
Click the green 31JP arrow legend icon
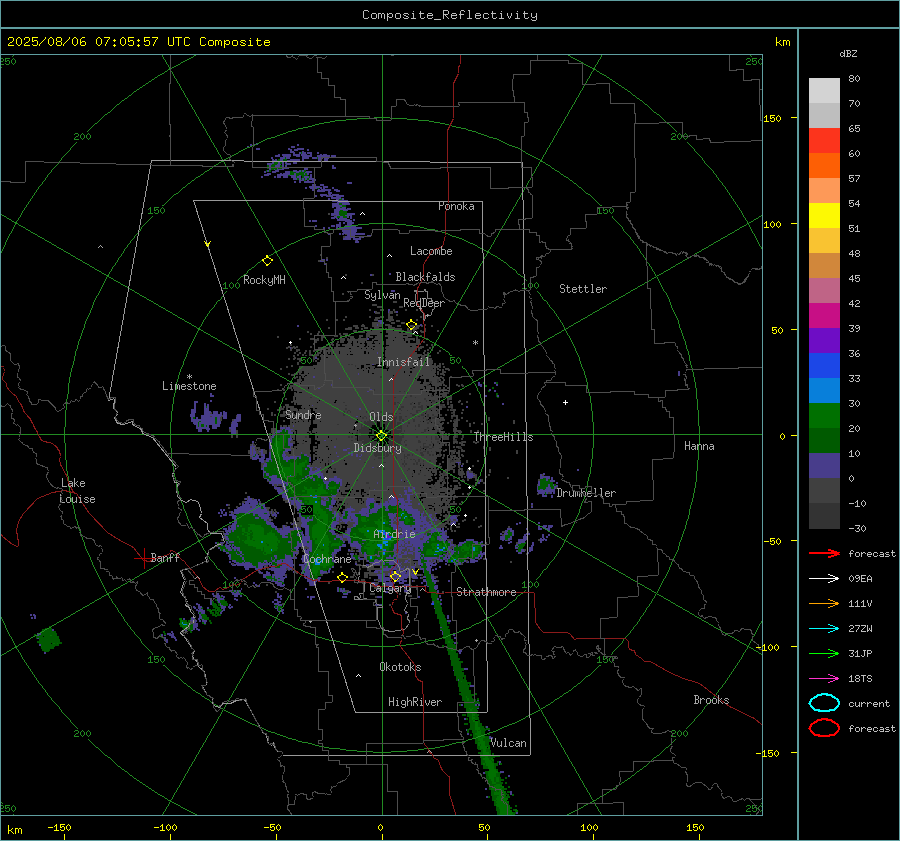(x=824, y=653)
